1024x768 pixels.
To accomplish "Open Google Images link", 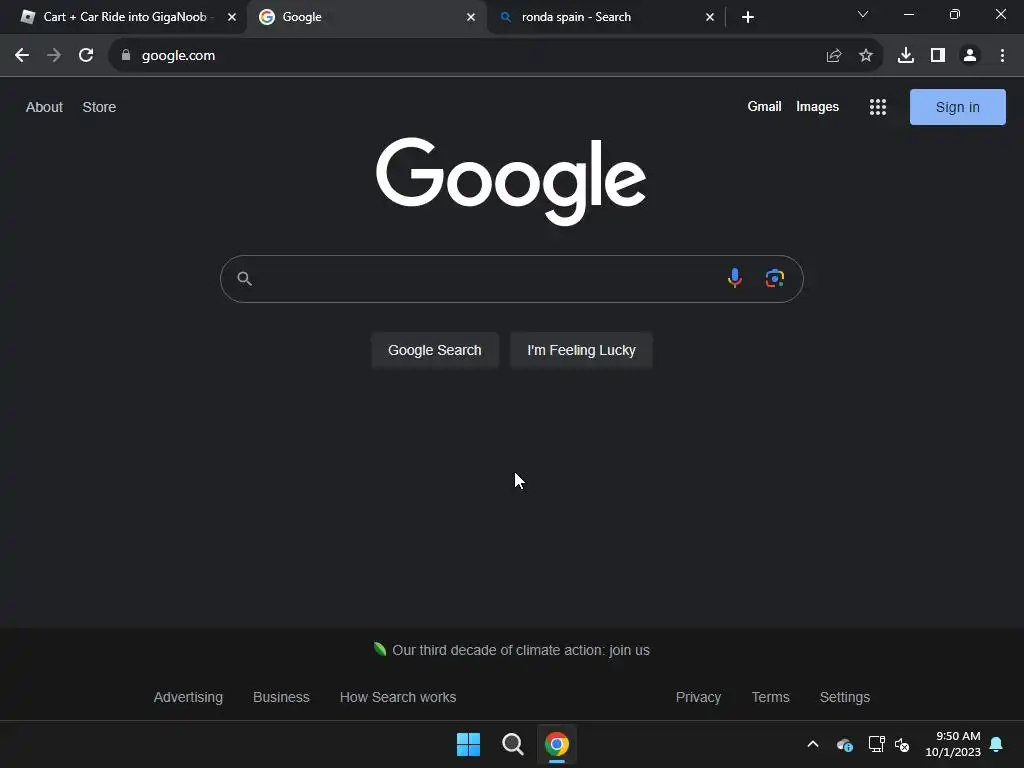I will tap(817, 106).
